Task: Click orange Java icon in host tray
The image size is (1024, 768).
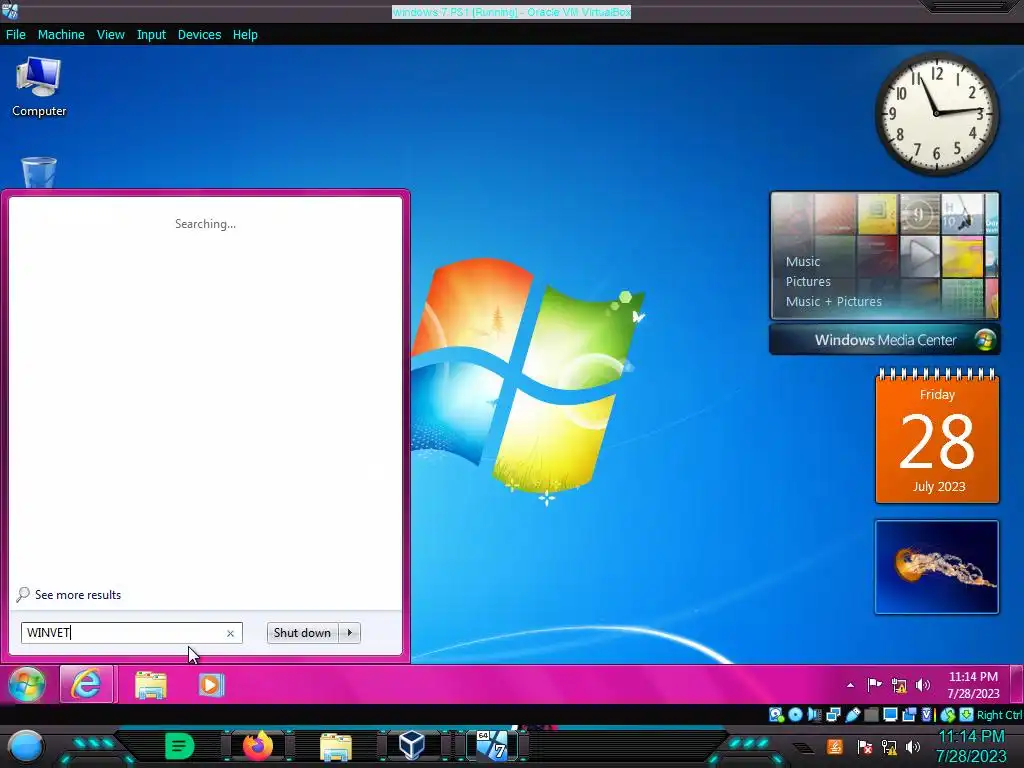Action: coord(835,746)
